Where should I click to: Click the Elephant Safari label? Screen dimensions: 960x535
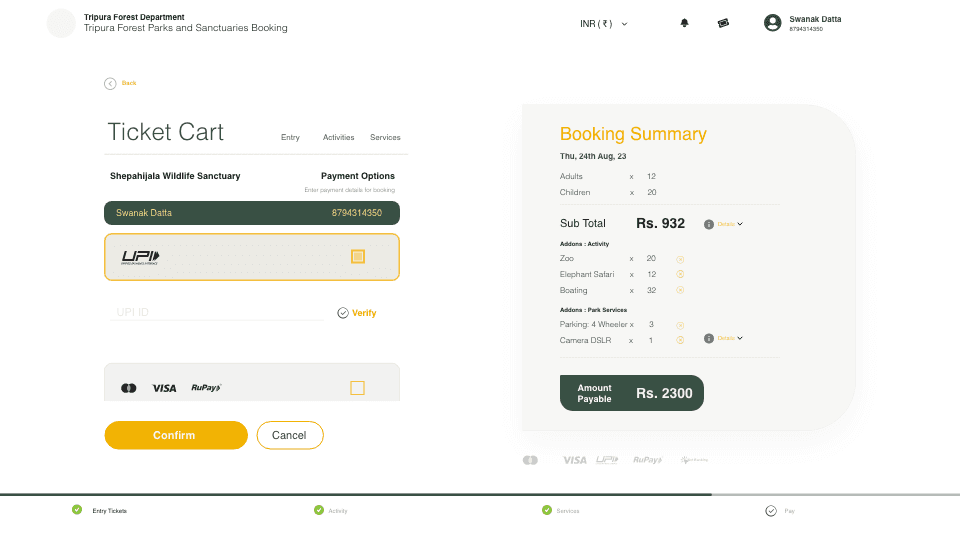click(587, 274)
